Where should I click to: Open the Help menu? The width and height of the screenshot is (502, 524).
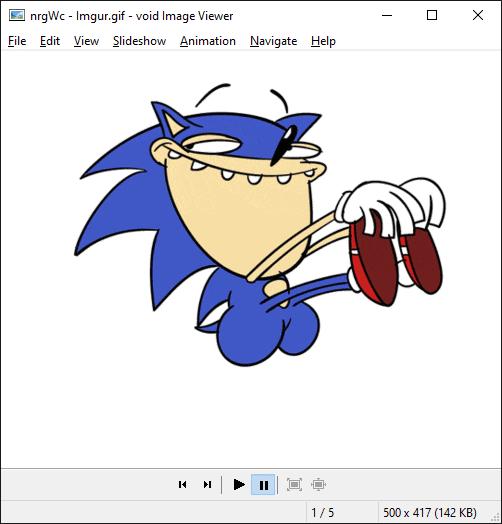(x=323, y=41)
